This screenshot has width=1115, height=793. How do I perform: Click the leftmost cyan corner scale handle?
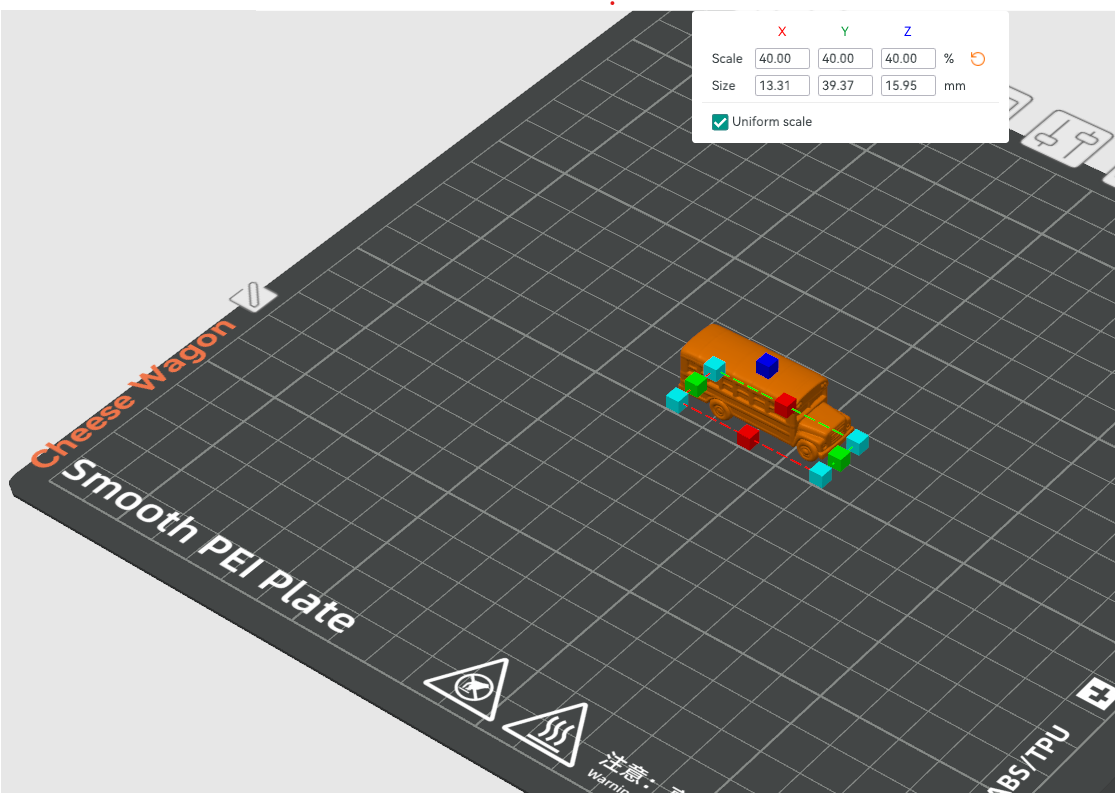pos(677,399)
